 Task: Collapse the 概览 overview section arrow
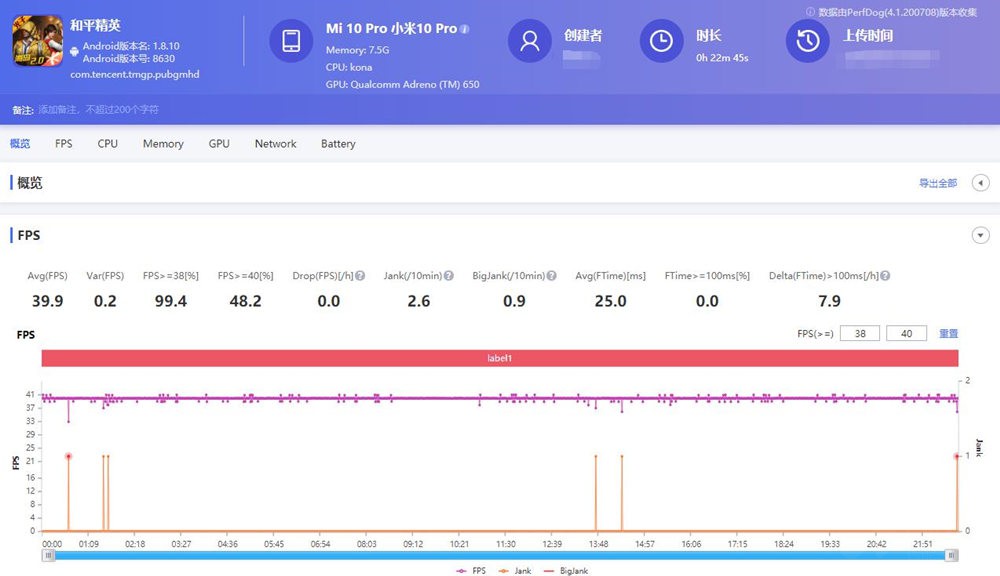(980, 183)
